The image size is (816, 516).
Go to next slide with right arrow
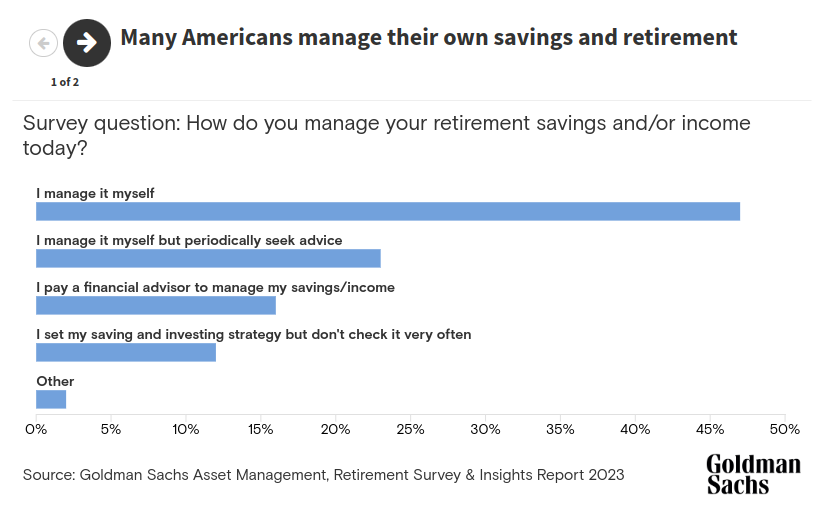point(87,43)
